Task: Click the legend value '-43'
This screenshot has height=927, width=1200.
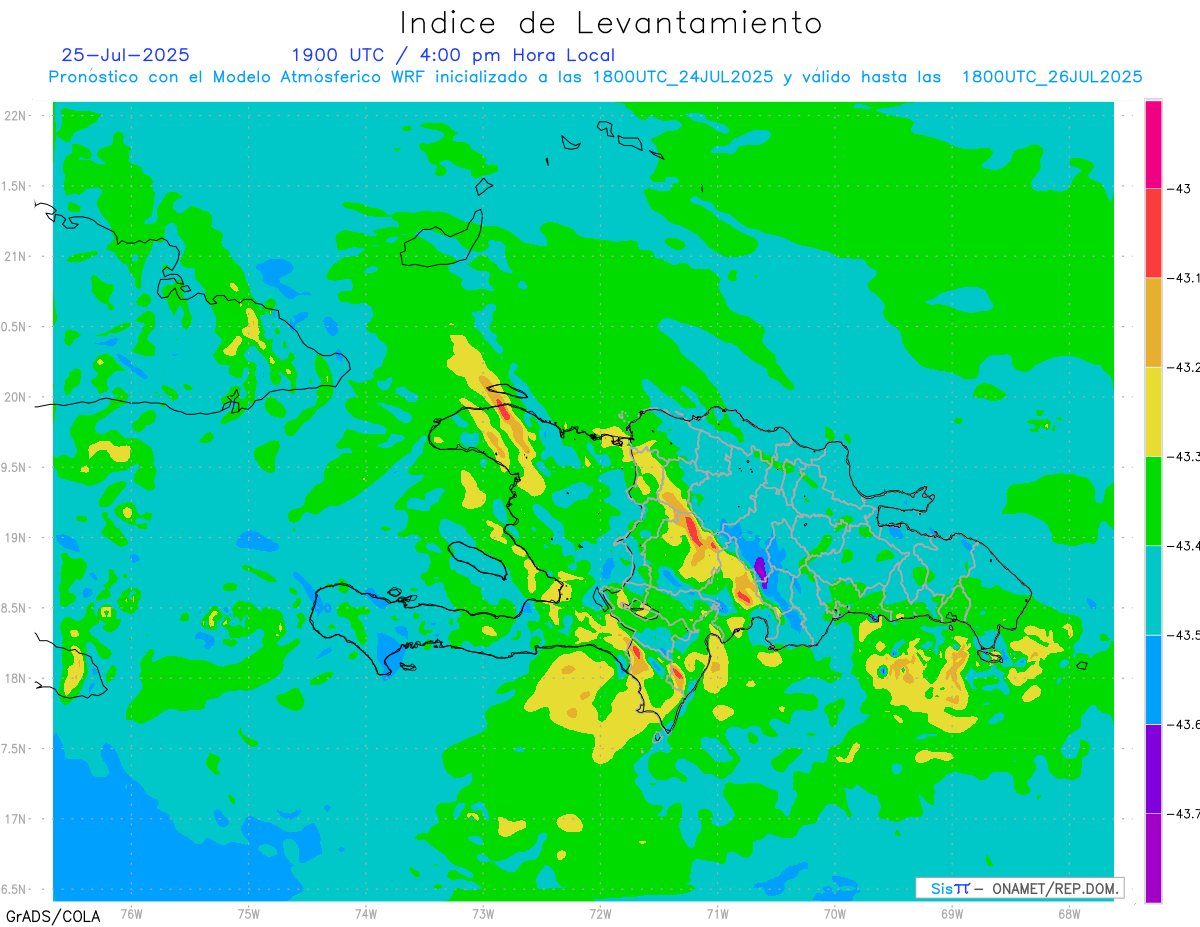Action: coord(1180,189)
